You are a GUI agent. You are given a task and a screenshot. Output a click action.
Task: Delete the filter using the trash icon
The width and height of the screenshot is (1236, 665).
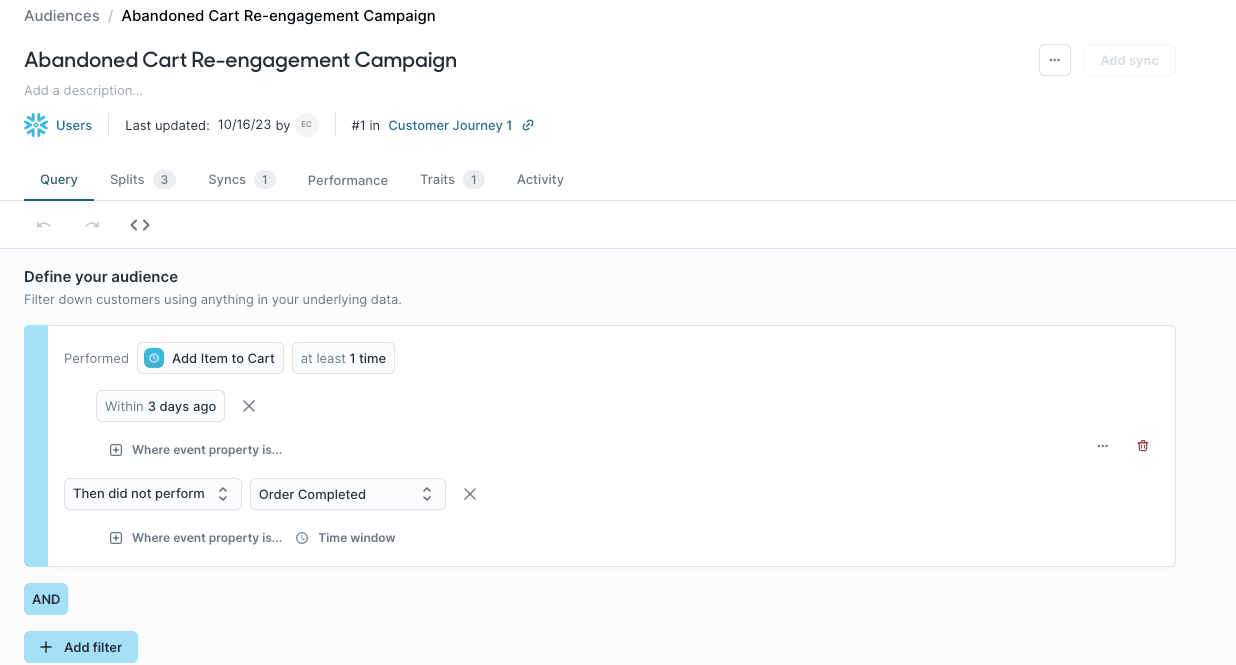(x=1143, y=445)
